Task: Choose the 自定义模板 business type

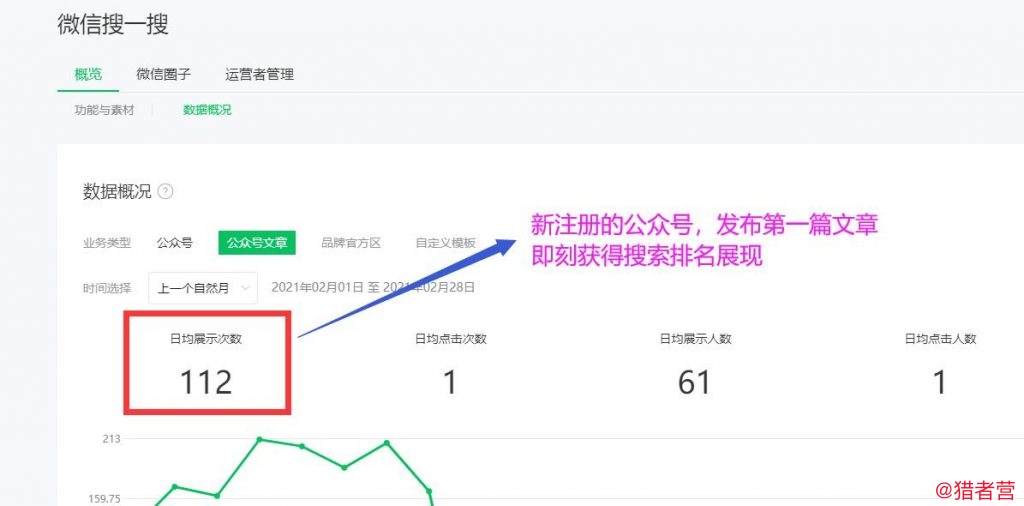Action: 446,244
